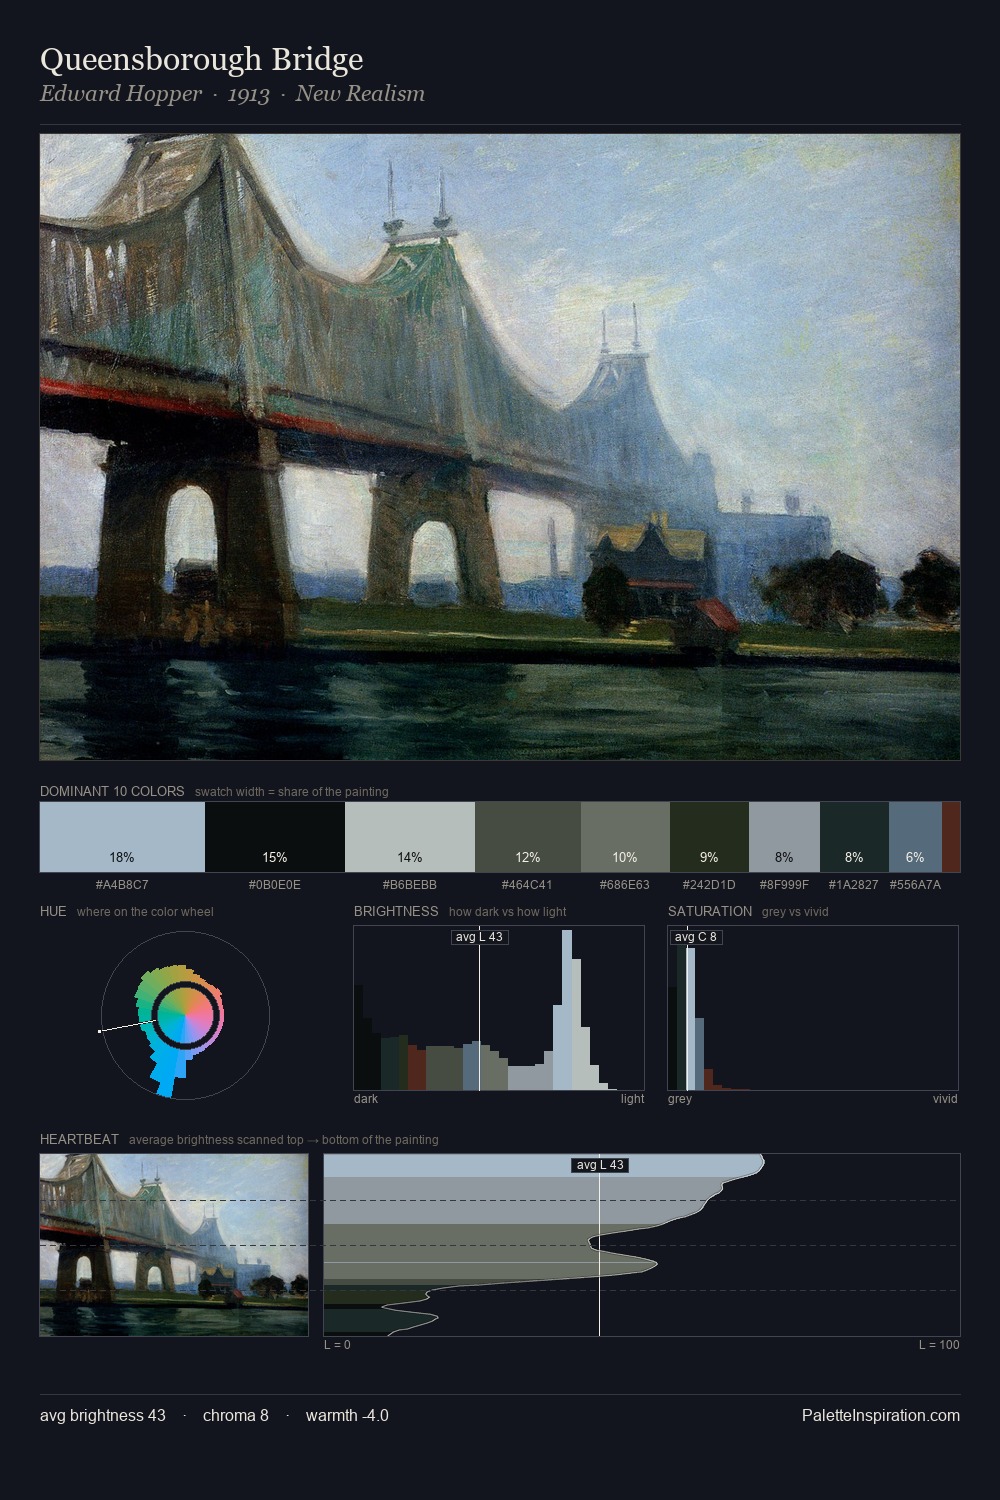This screenshot has width=1000, height=1500.
Task: Click the #A4B8C7 light blue swatch
Action: (122, 837)
